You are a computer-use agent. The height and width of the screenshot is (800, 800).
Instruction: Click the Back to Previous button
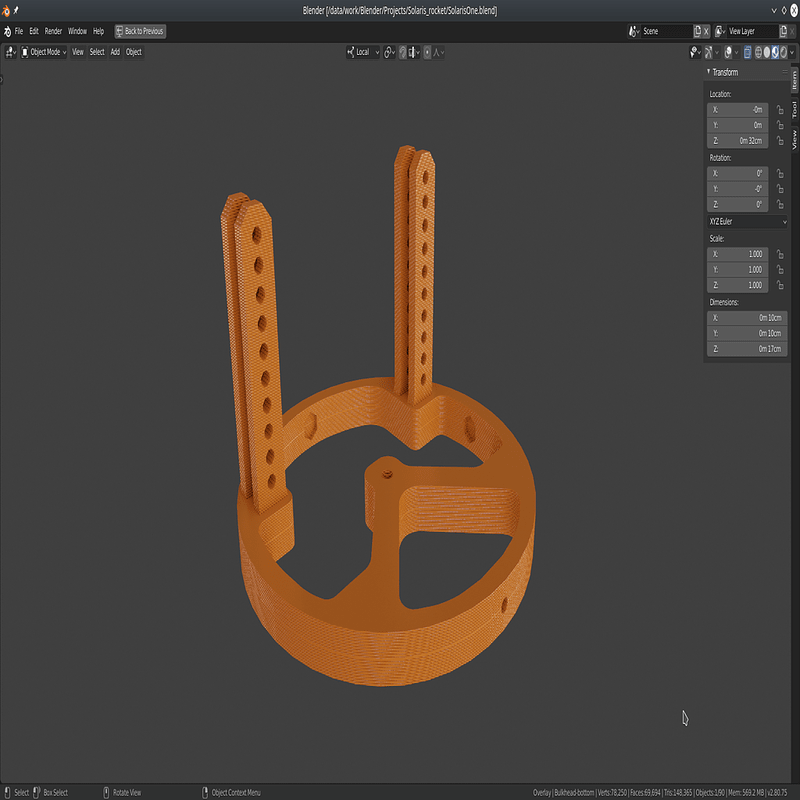[140, 32]
